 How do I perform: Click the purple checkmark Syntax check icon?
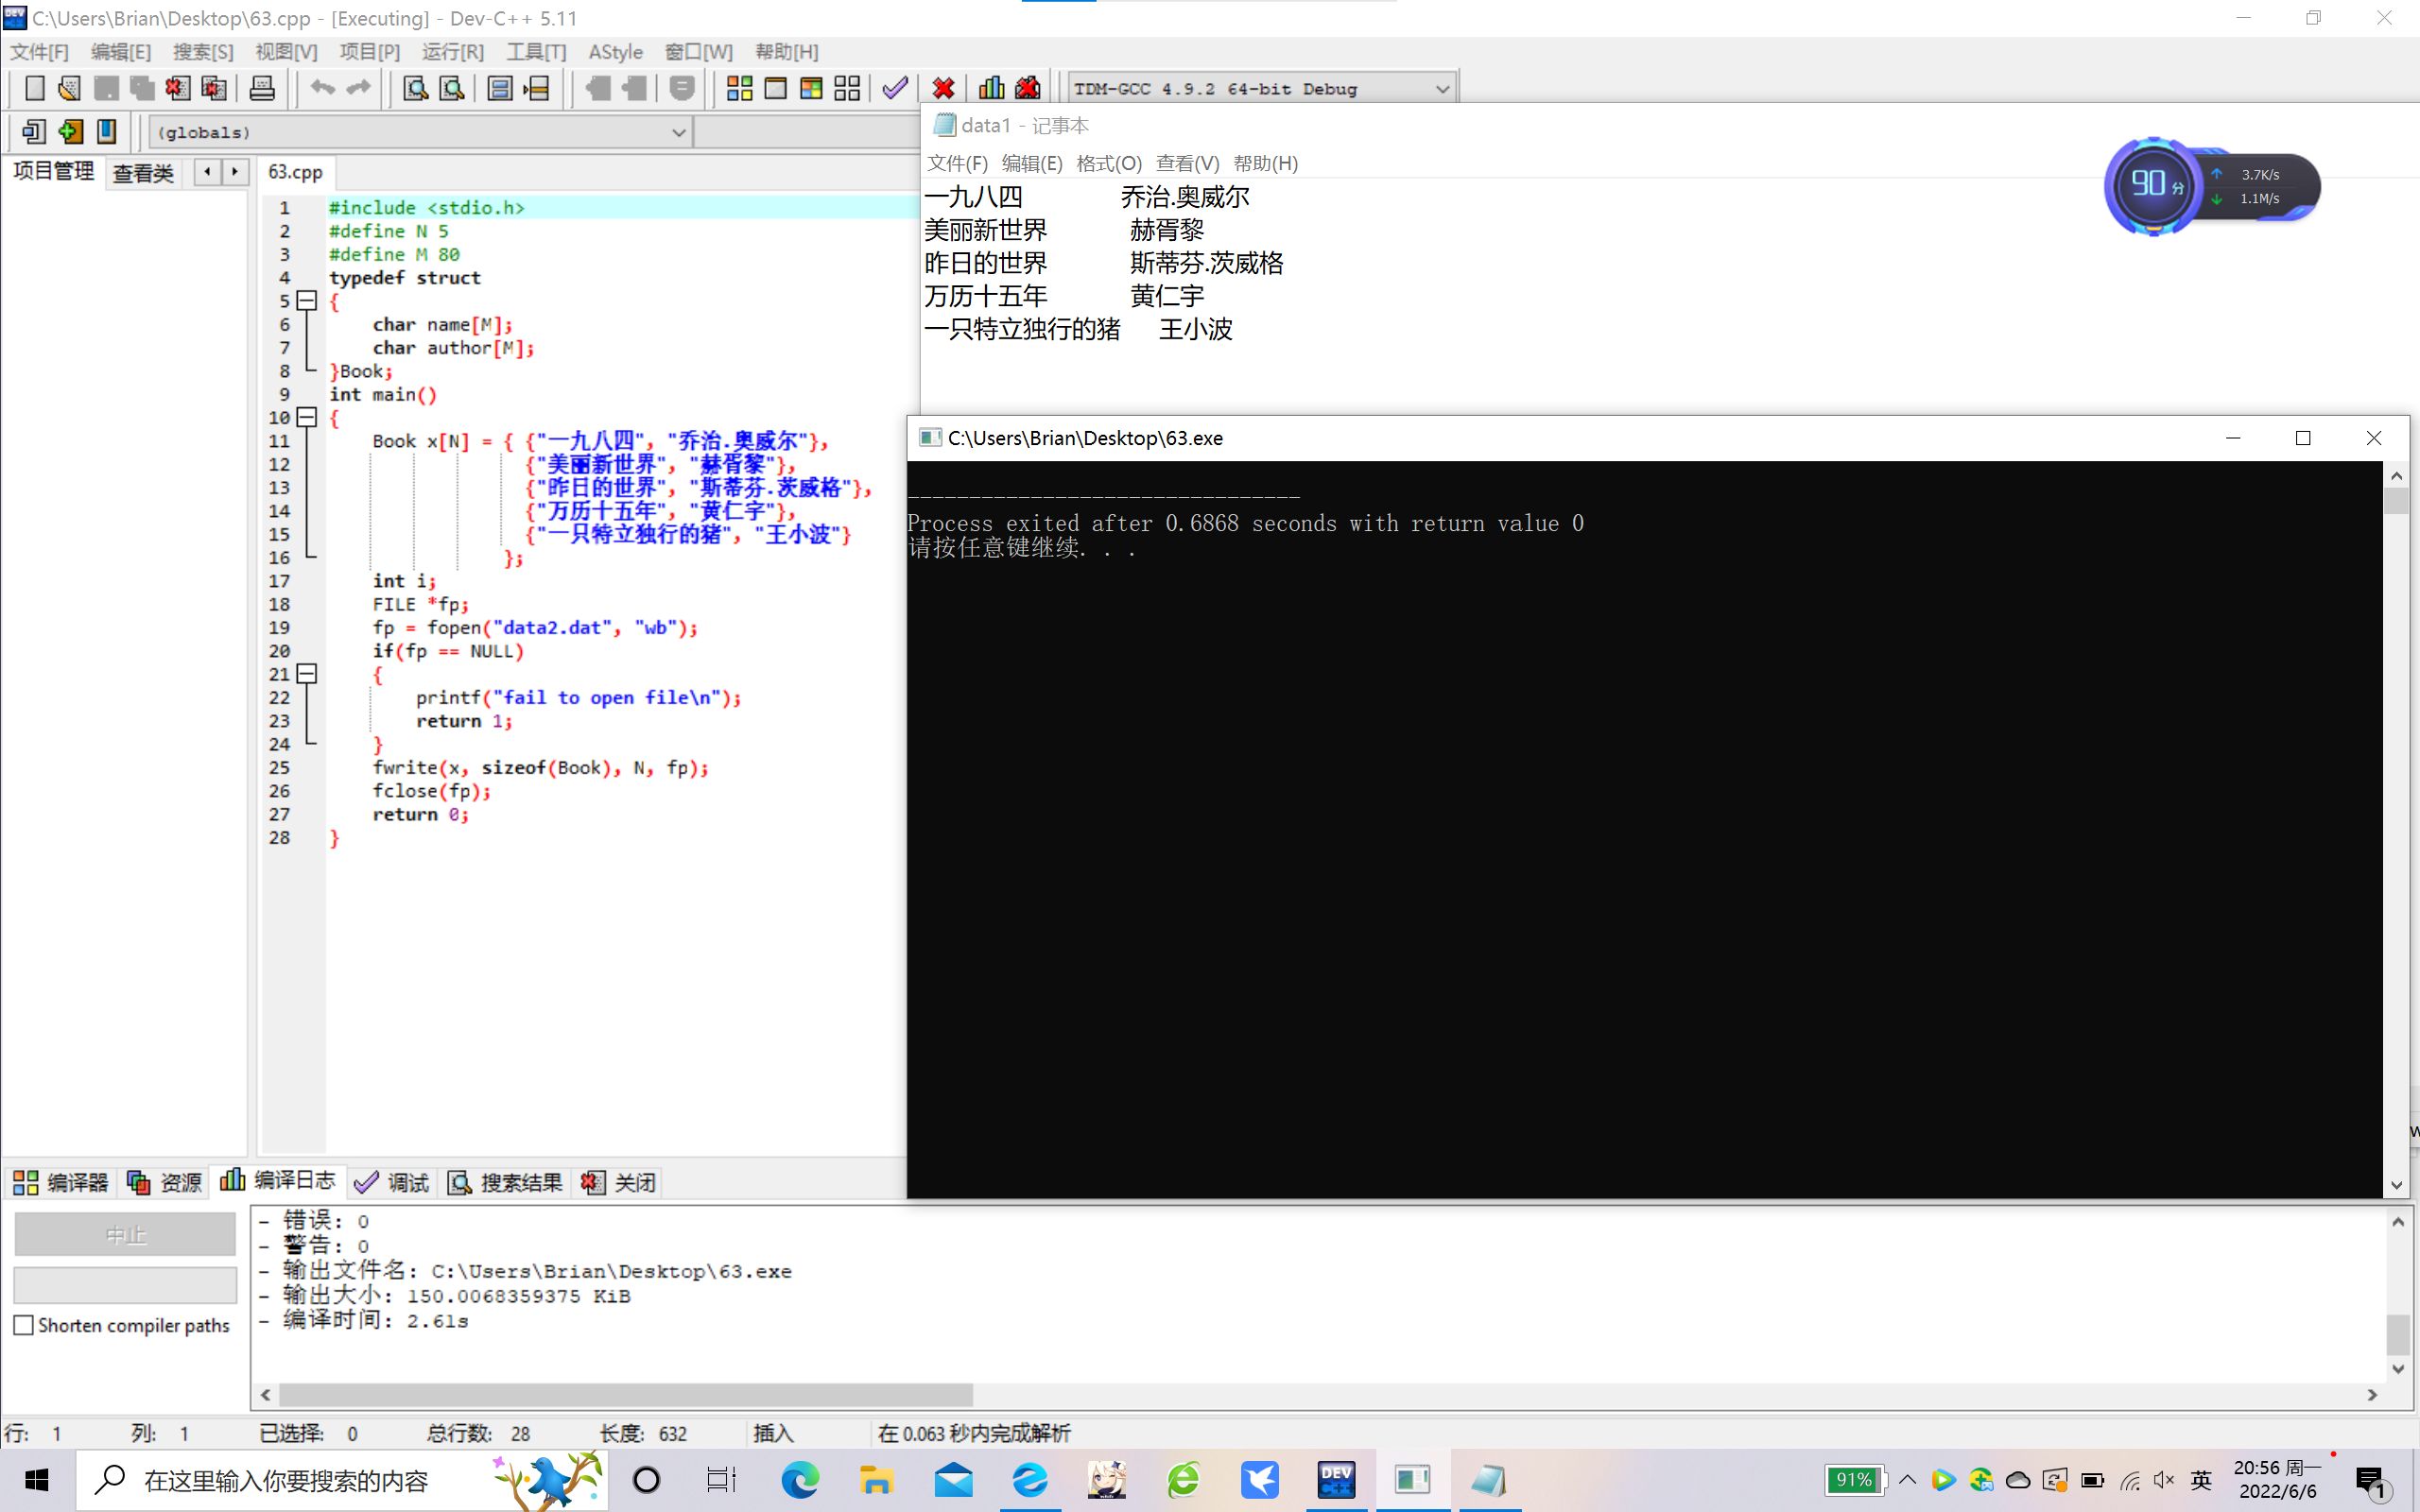click(x=895, y=88)
